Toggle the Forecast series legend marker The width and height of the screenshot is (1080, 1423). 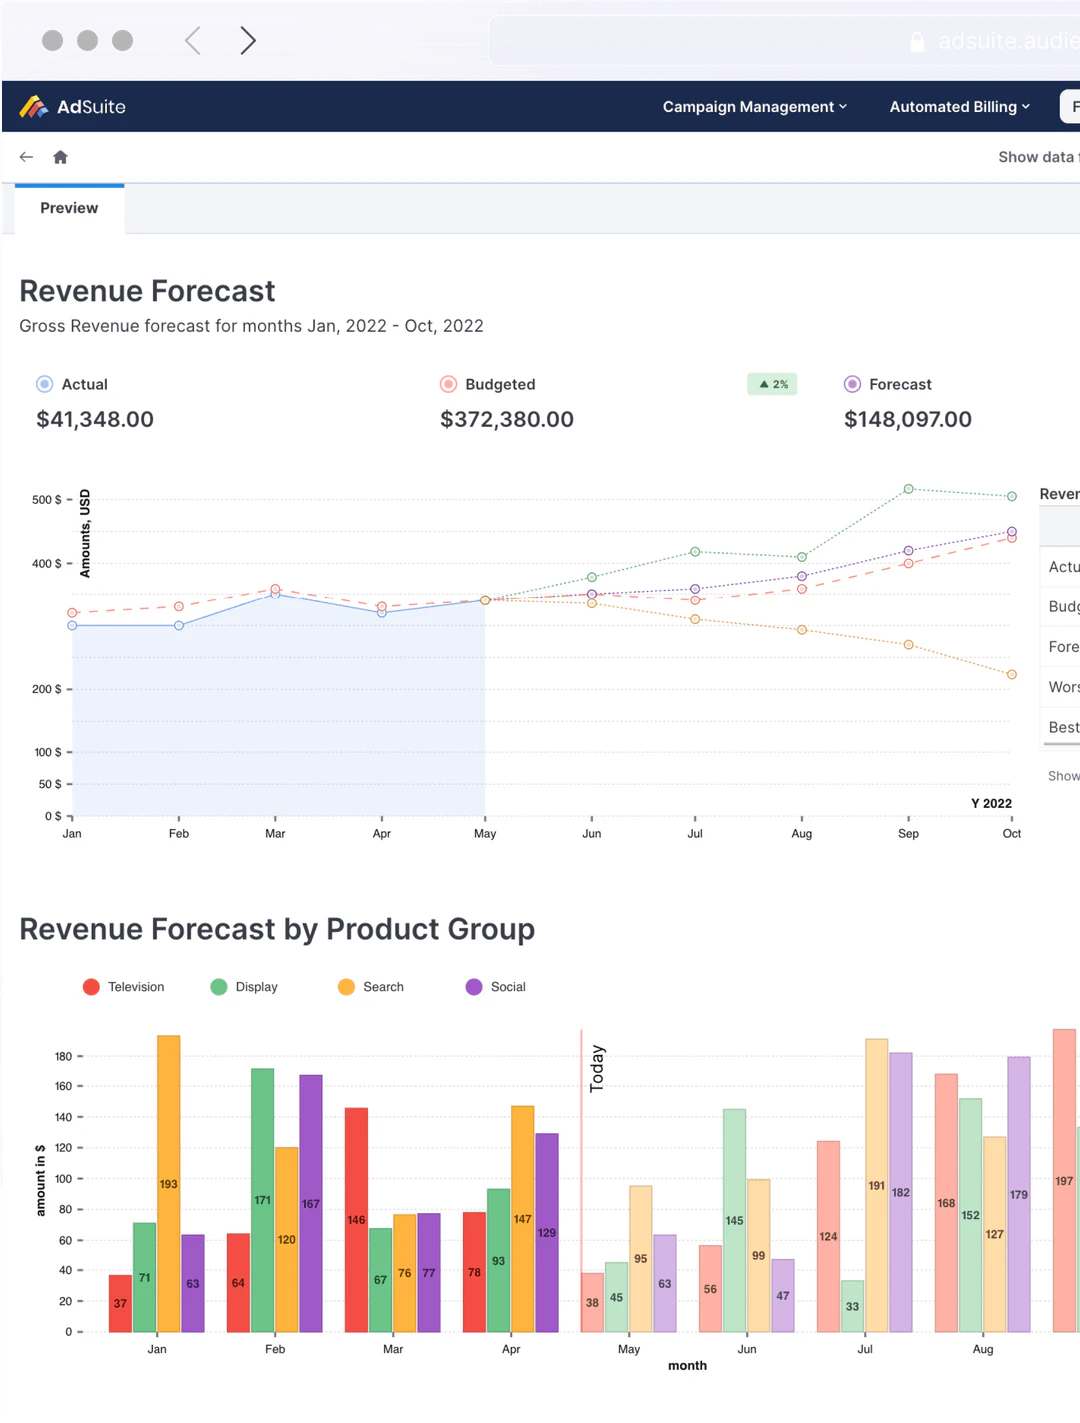[852, 384]
